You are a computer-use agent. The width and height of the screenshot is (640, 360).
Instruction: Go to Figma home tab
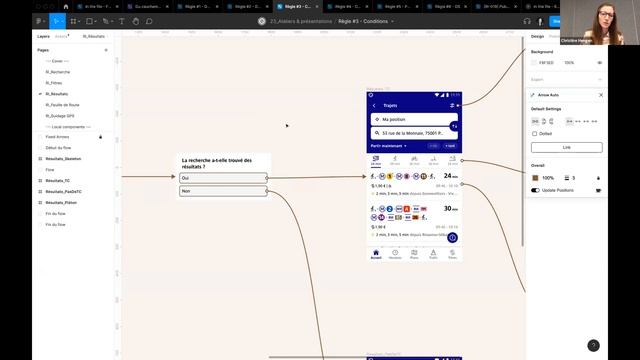[x=66, y=7]
